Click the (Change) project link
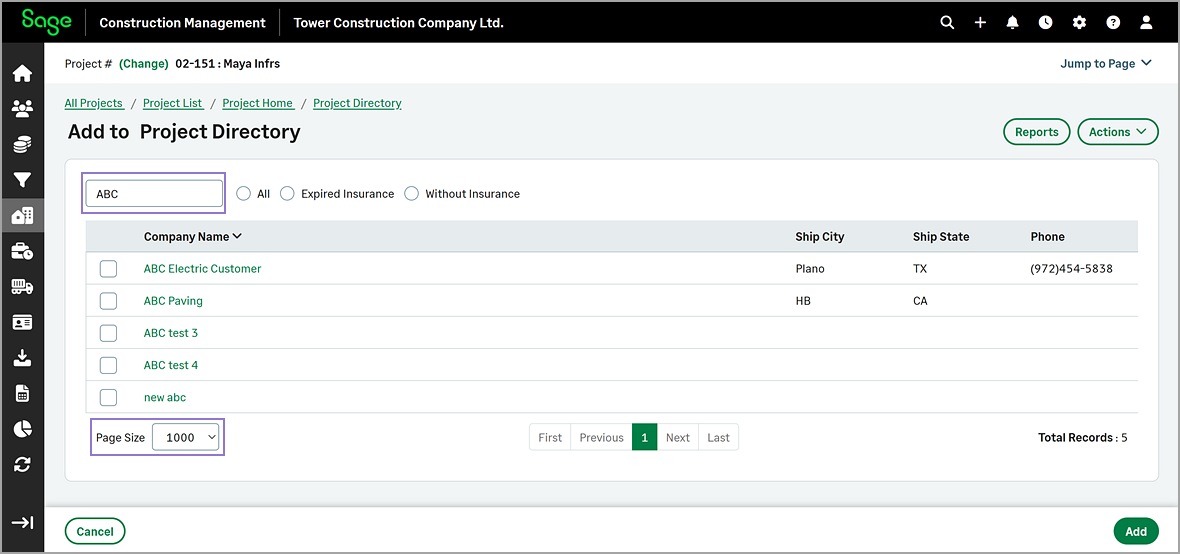The width and height of the screenshot is (1180, 554). (144, 64)
